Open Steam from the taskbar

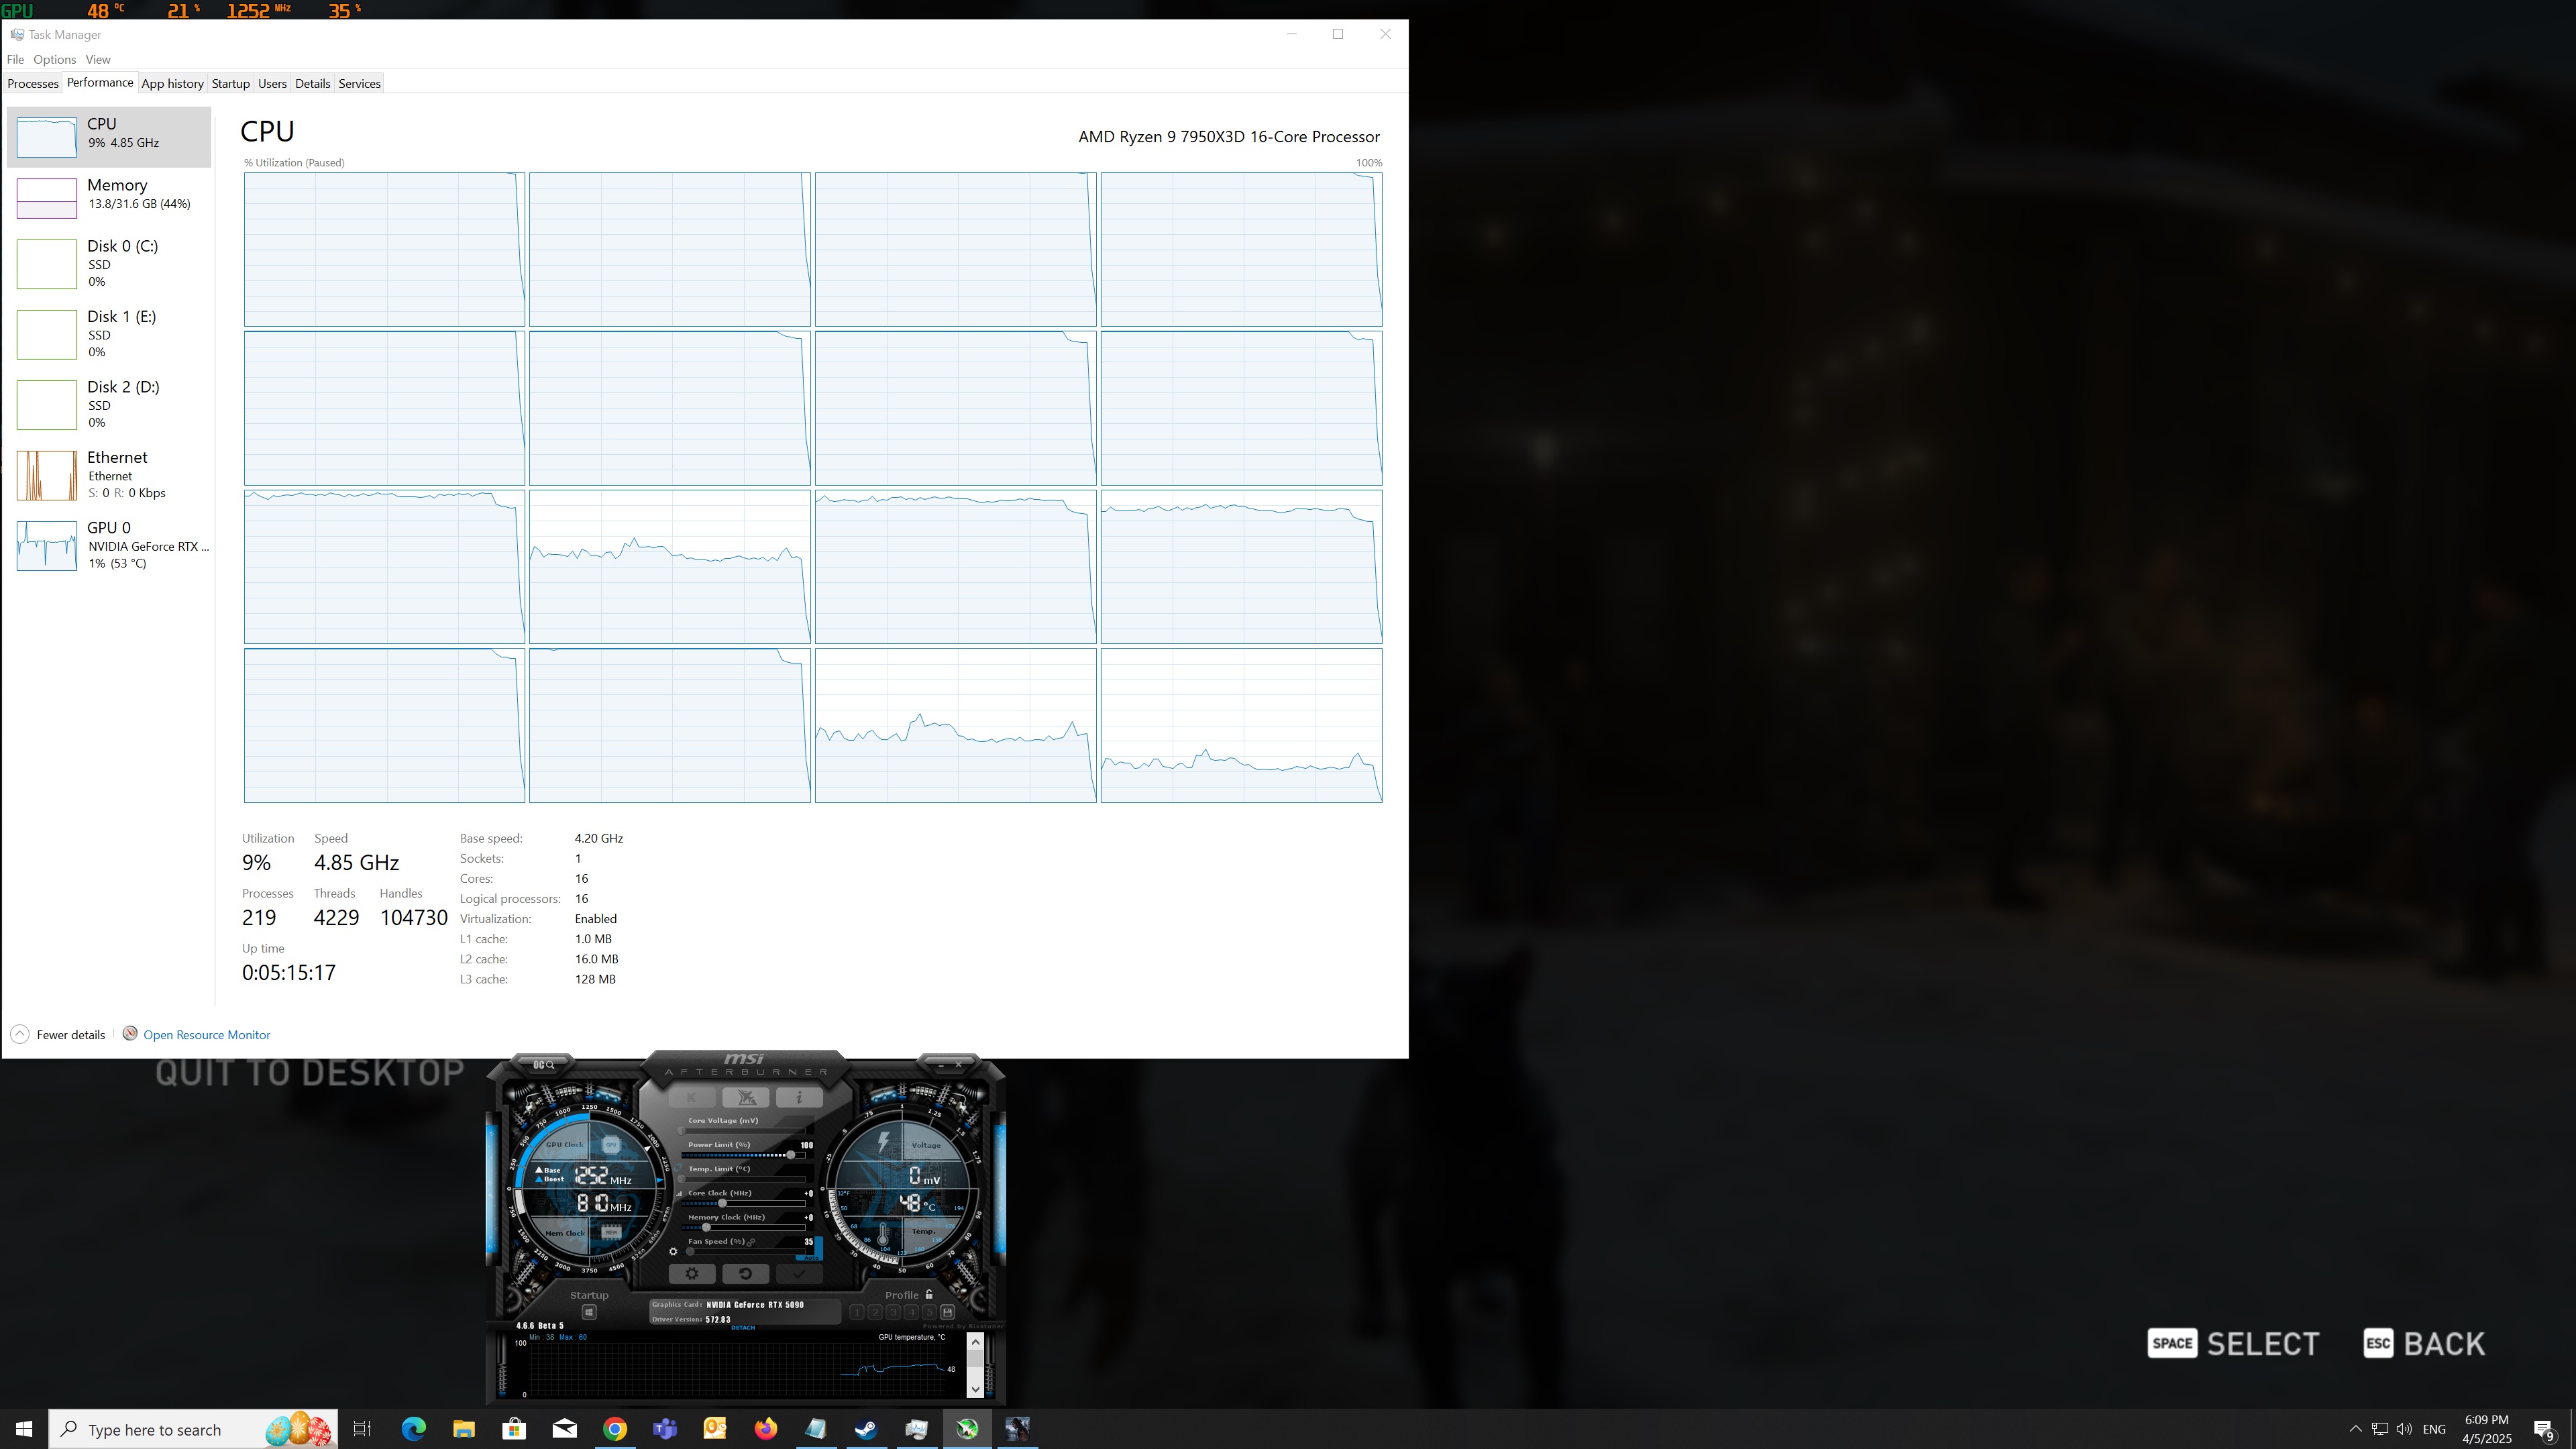coord(865,1428)
